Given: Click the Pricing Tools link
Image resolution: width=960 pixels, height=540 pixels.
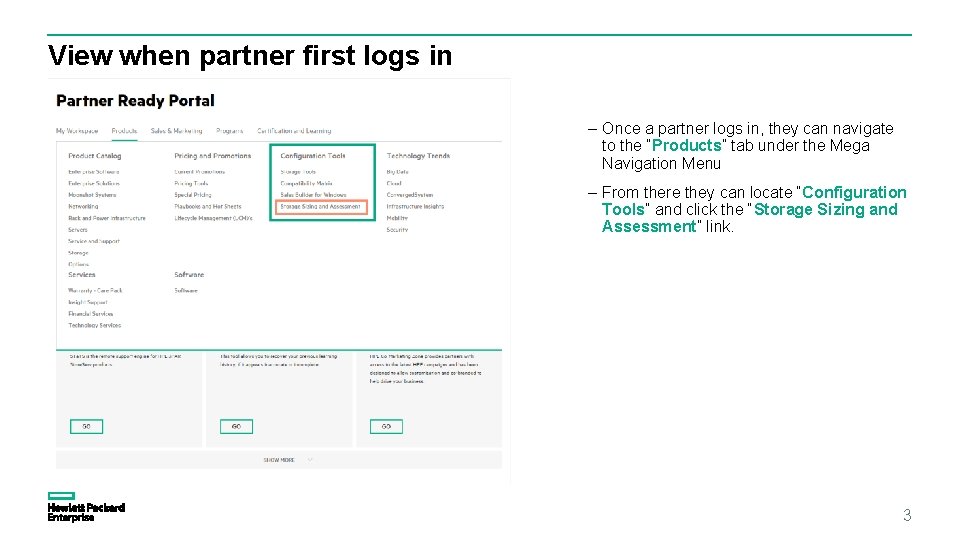Looking at the screenshot, I should 191,184.
